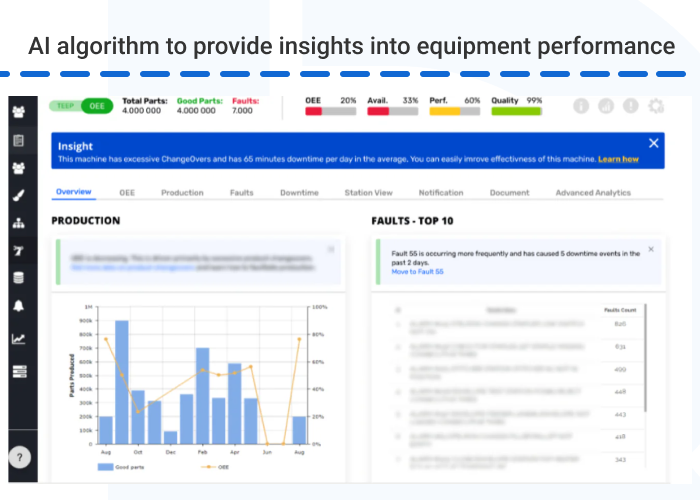
Task: Click the 343 faults count cell
Action: coord(620,459)
